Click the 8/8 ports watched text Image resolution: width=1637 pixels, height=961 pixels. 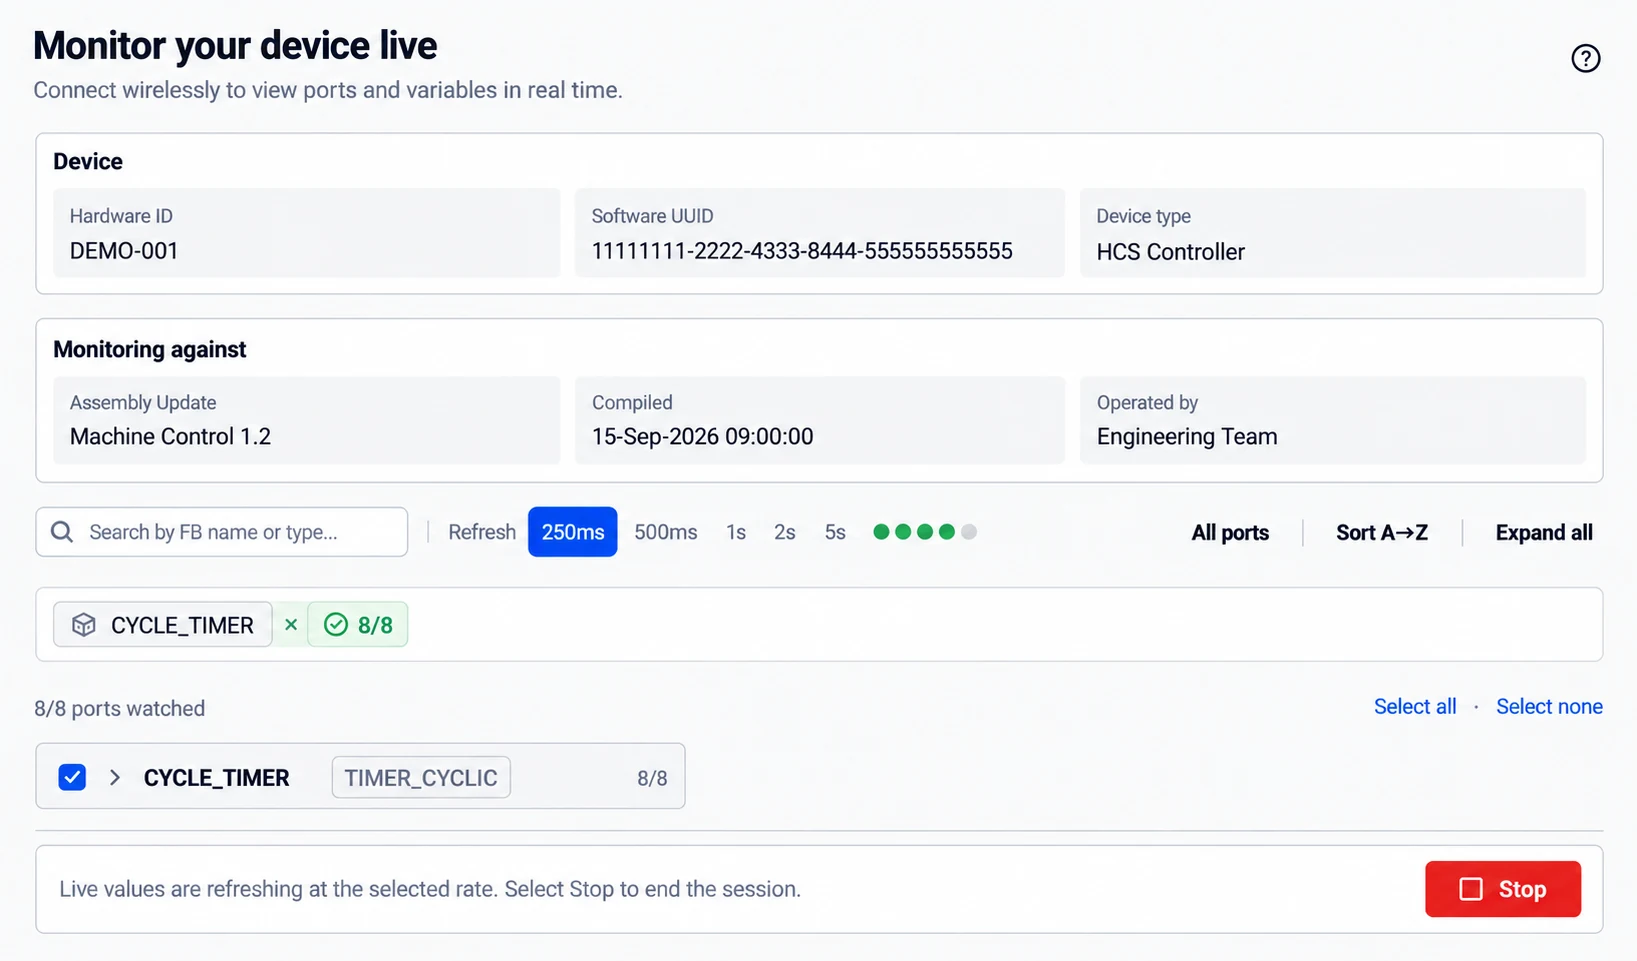coord(120,709)
